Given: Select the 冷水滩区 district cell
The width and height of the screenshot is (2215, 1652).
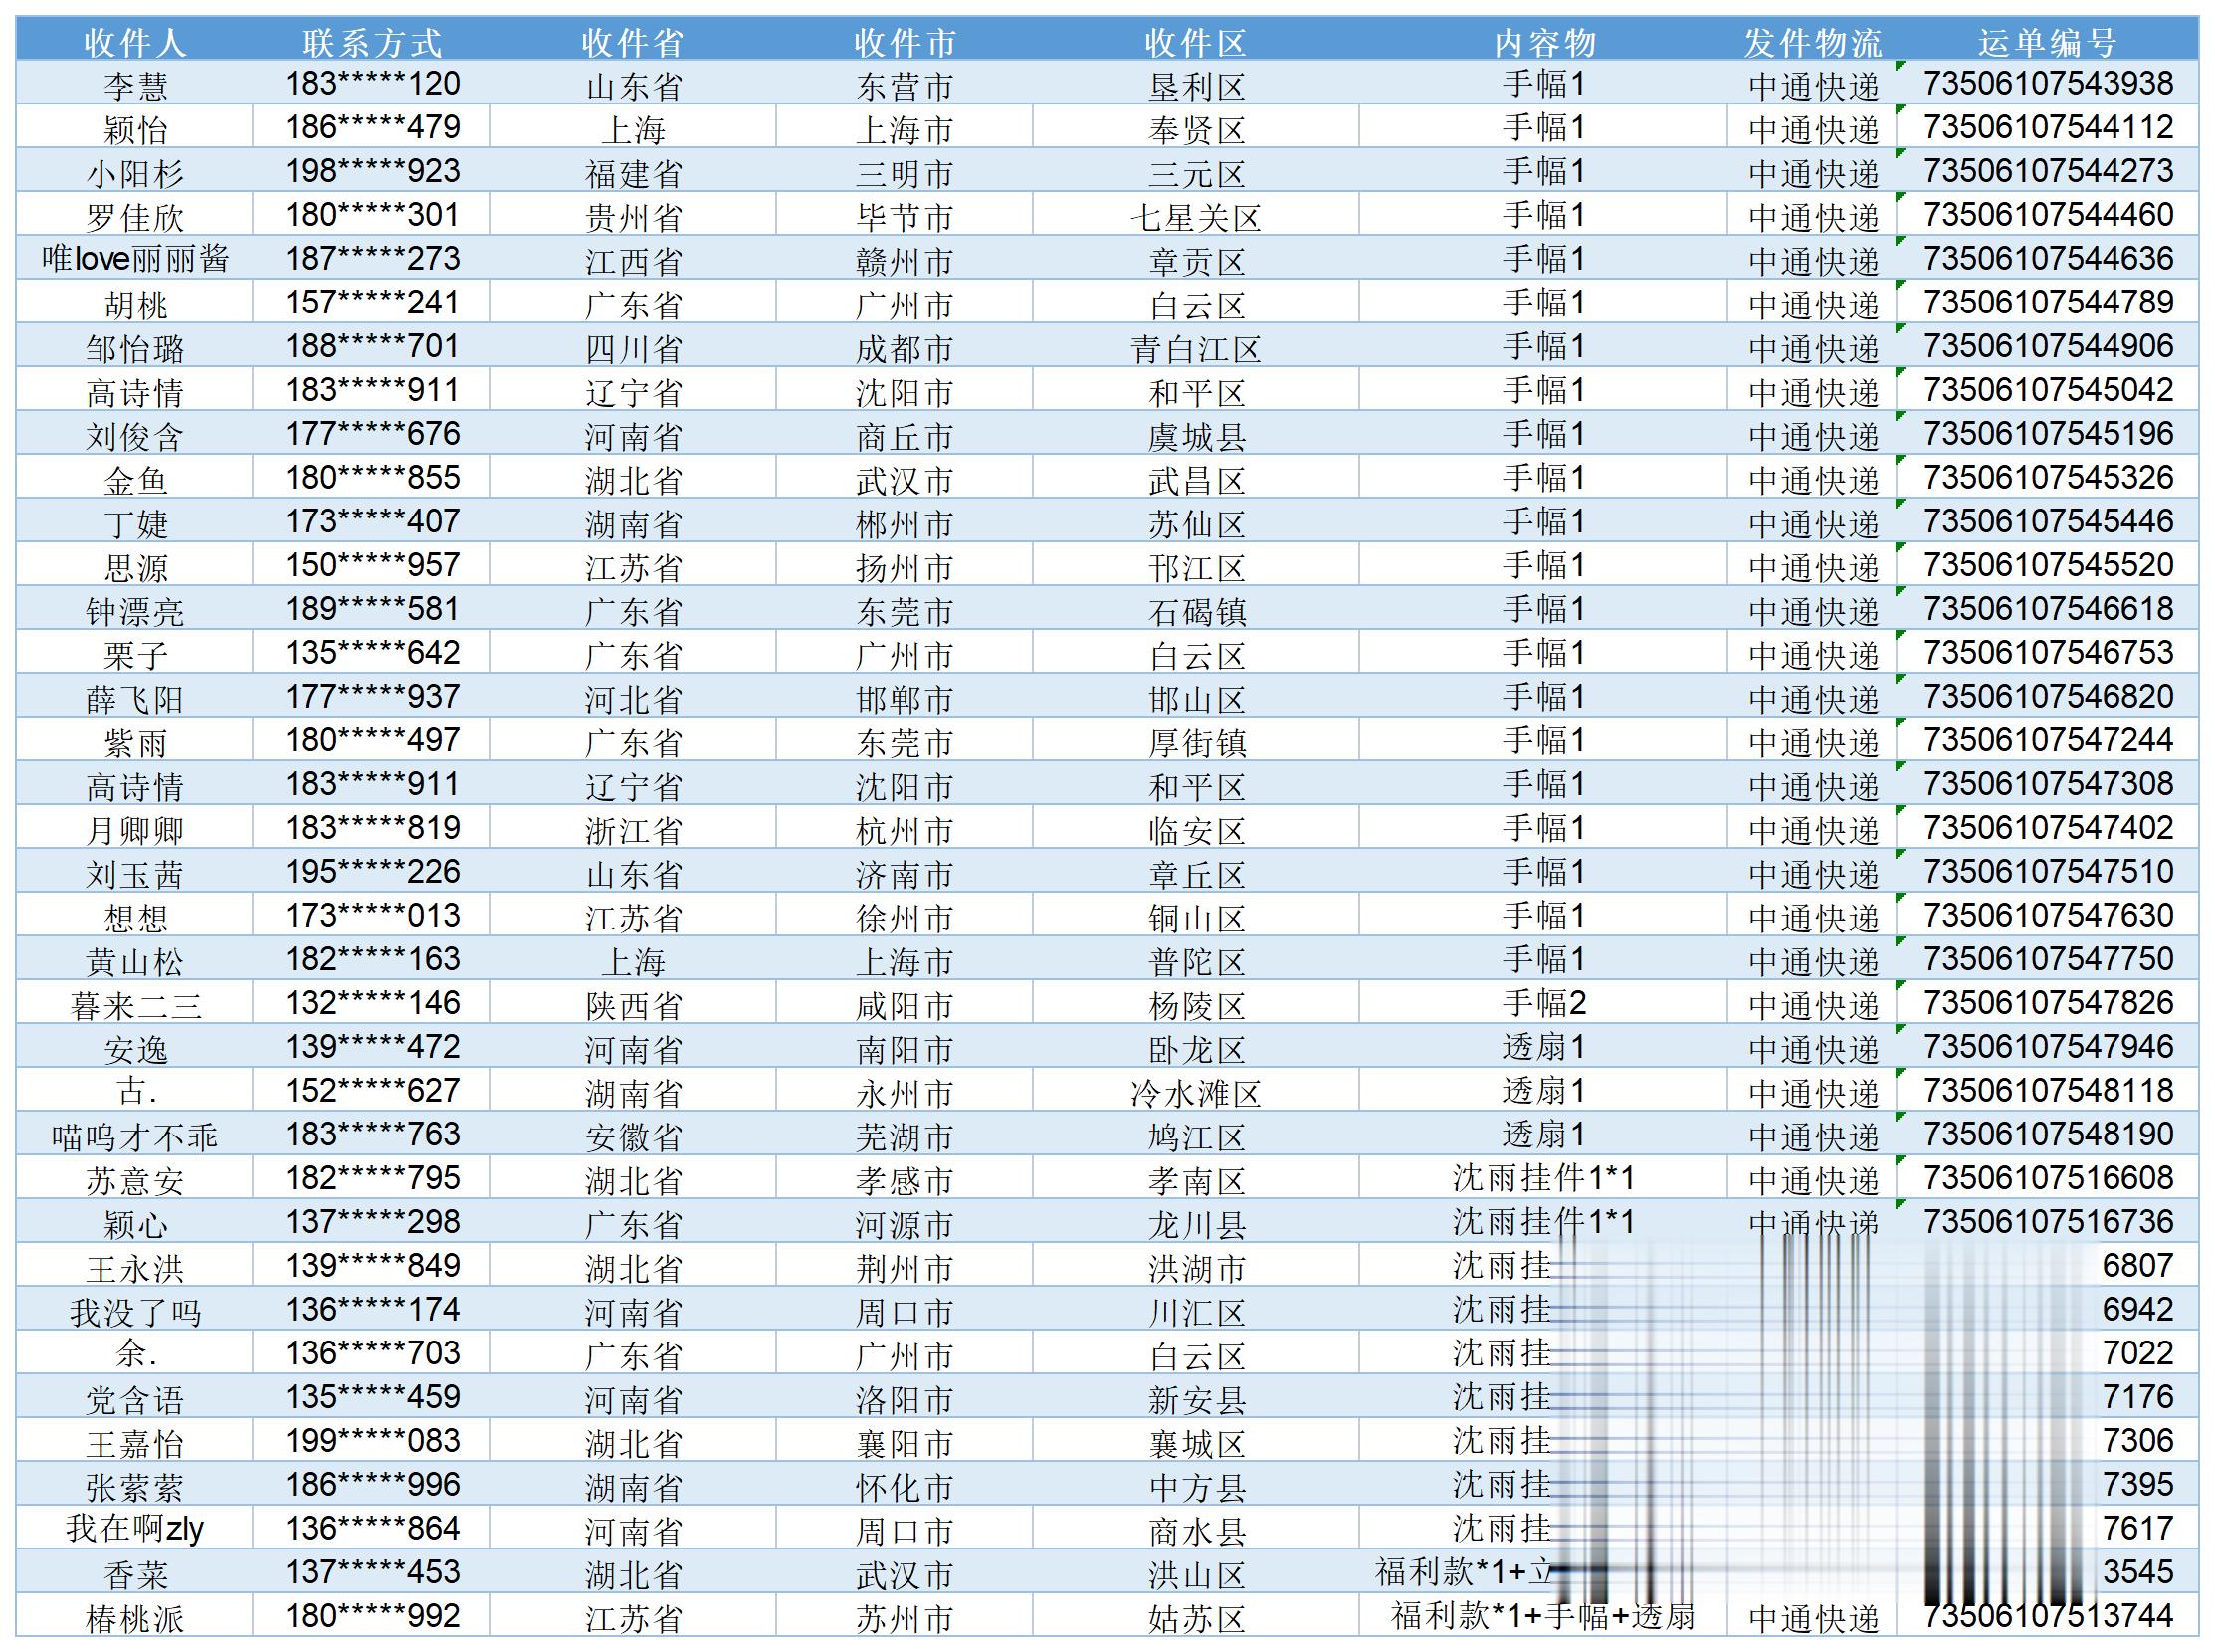Looking at the screenshot, I should [x=1195, y=1092].
